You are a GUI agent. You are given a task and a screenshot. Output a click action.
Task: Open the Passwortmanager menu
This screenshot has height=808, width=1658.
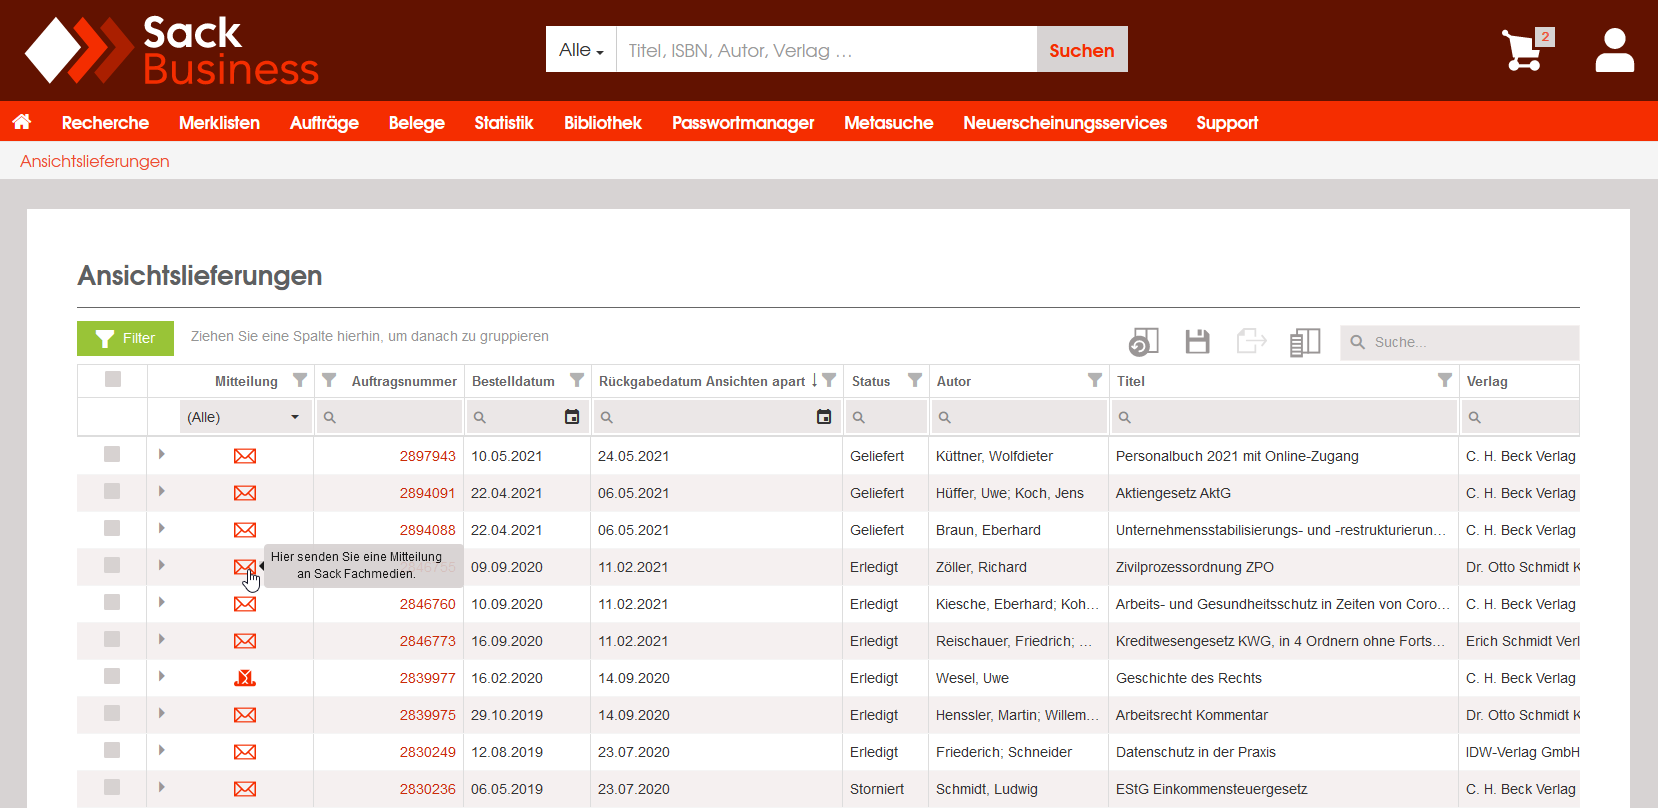[743, 122]
